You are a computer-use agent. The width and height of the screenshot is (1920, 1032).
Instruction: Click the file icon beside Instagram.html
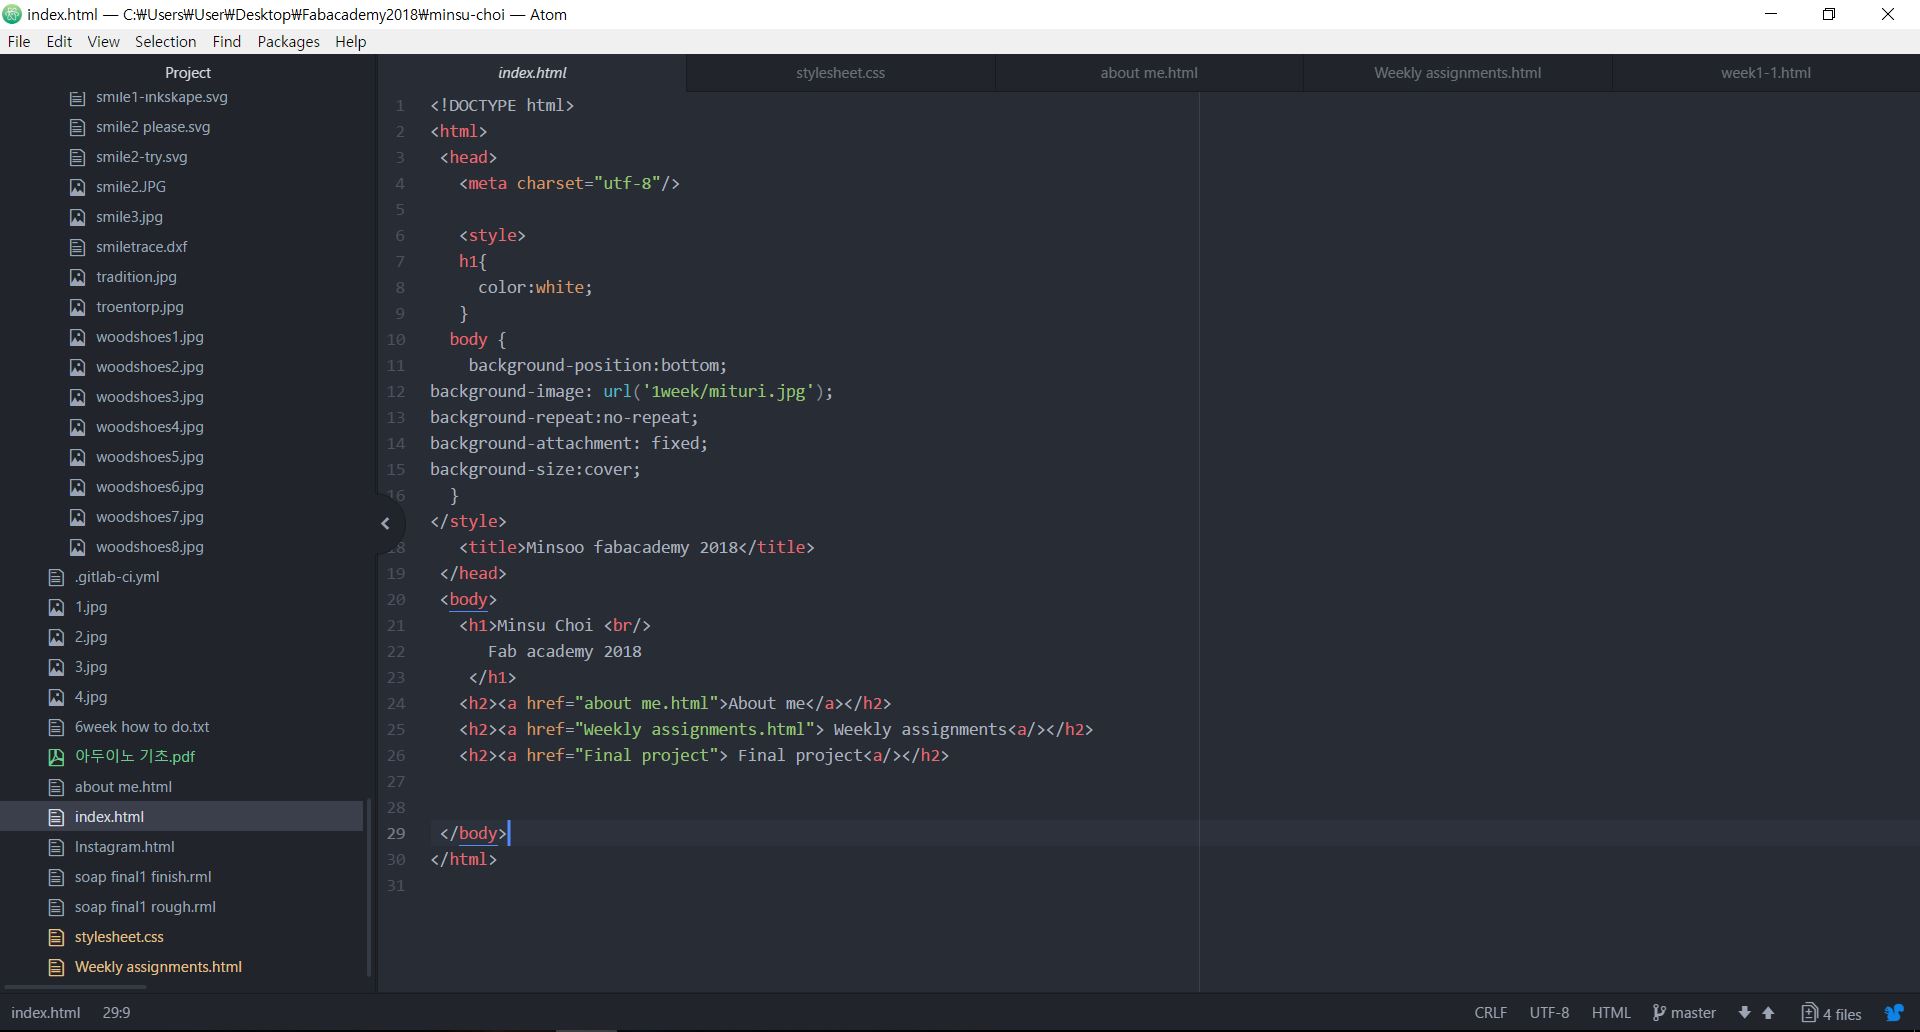[56, 847]
